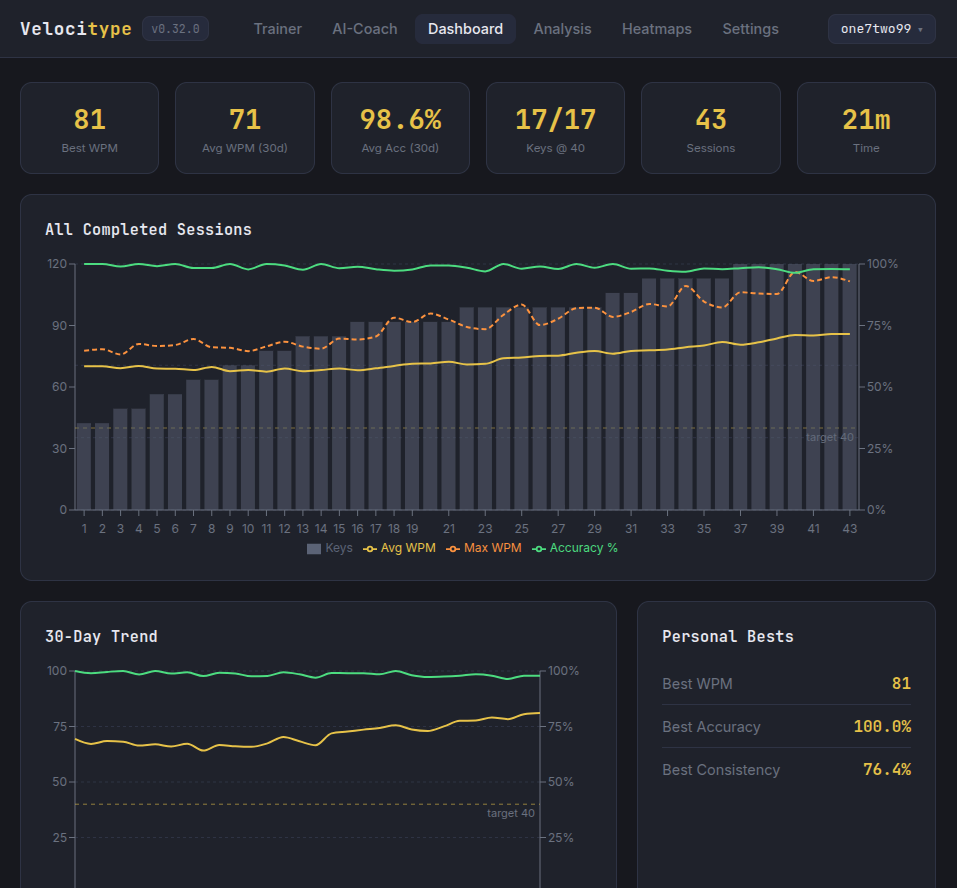The width and height of the screenshot is (957, 888).
Task: Open the Analysis tab
Action: [562, 29]
